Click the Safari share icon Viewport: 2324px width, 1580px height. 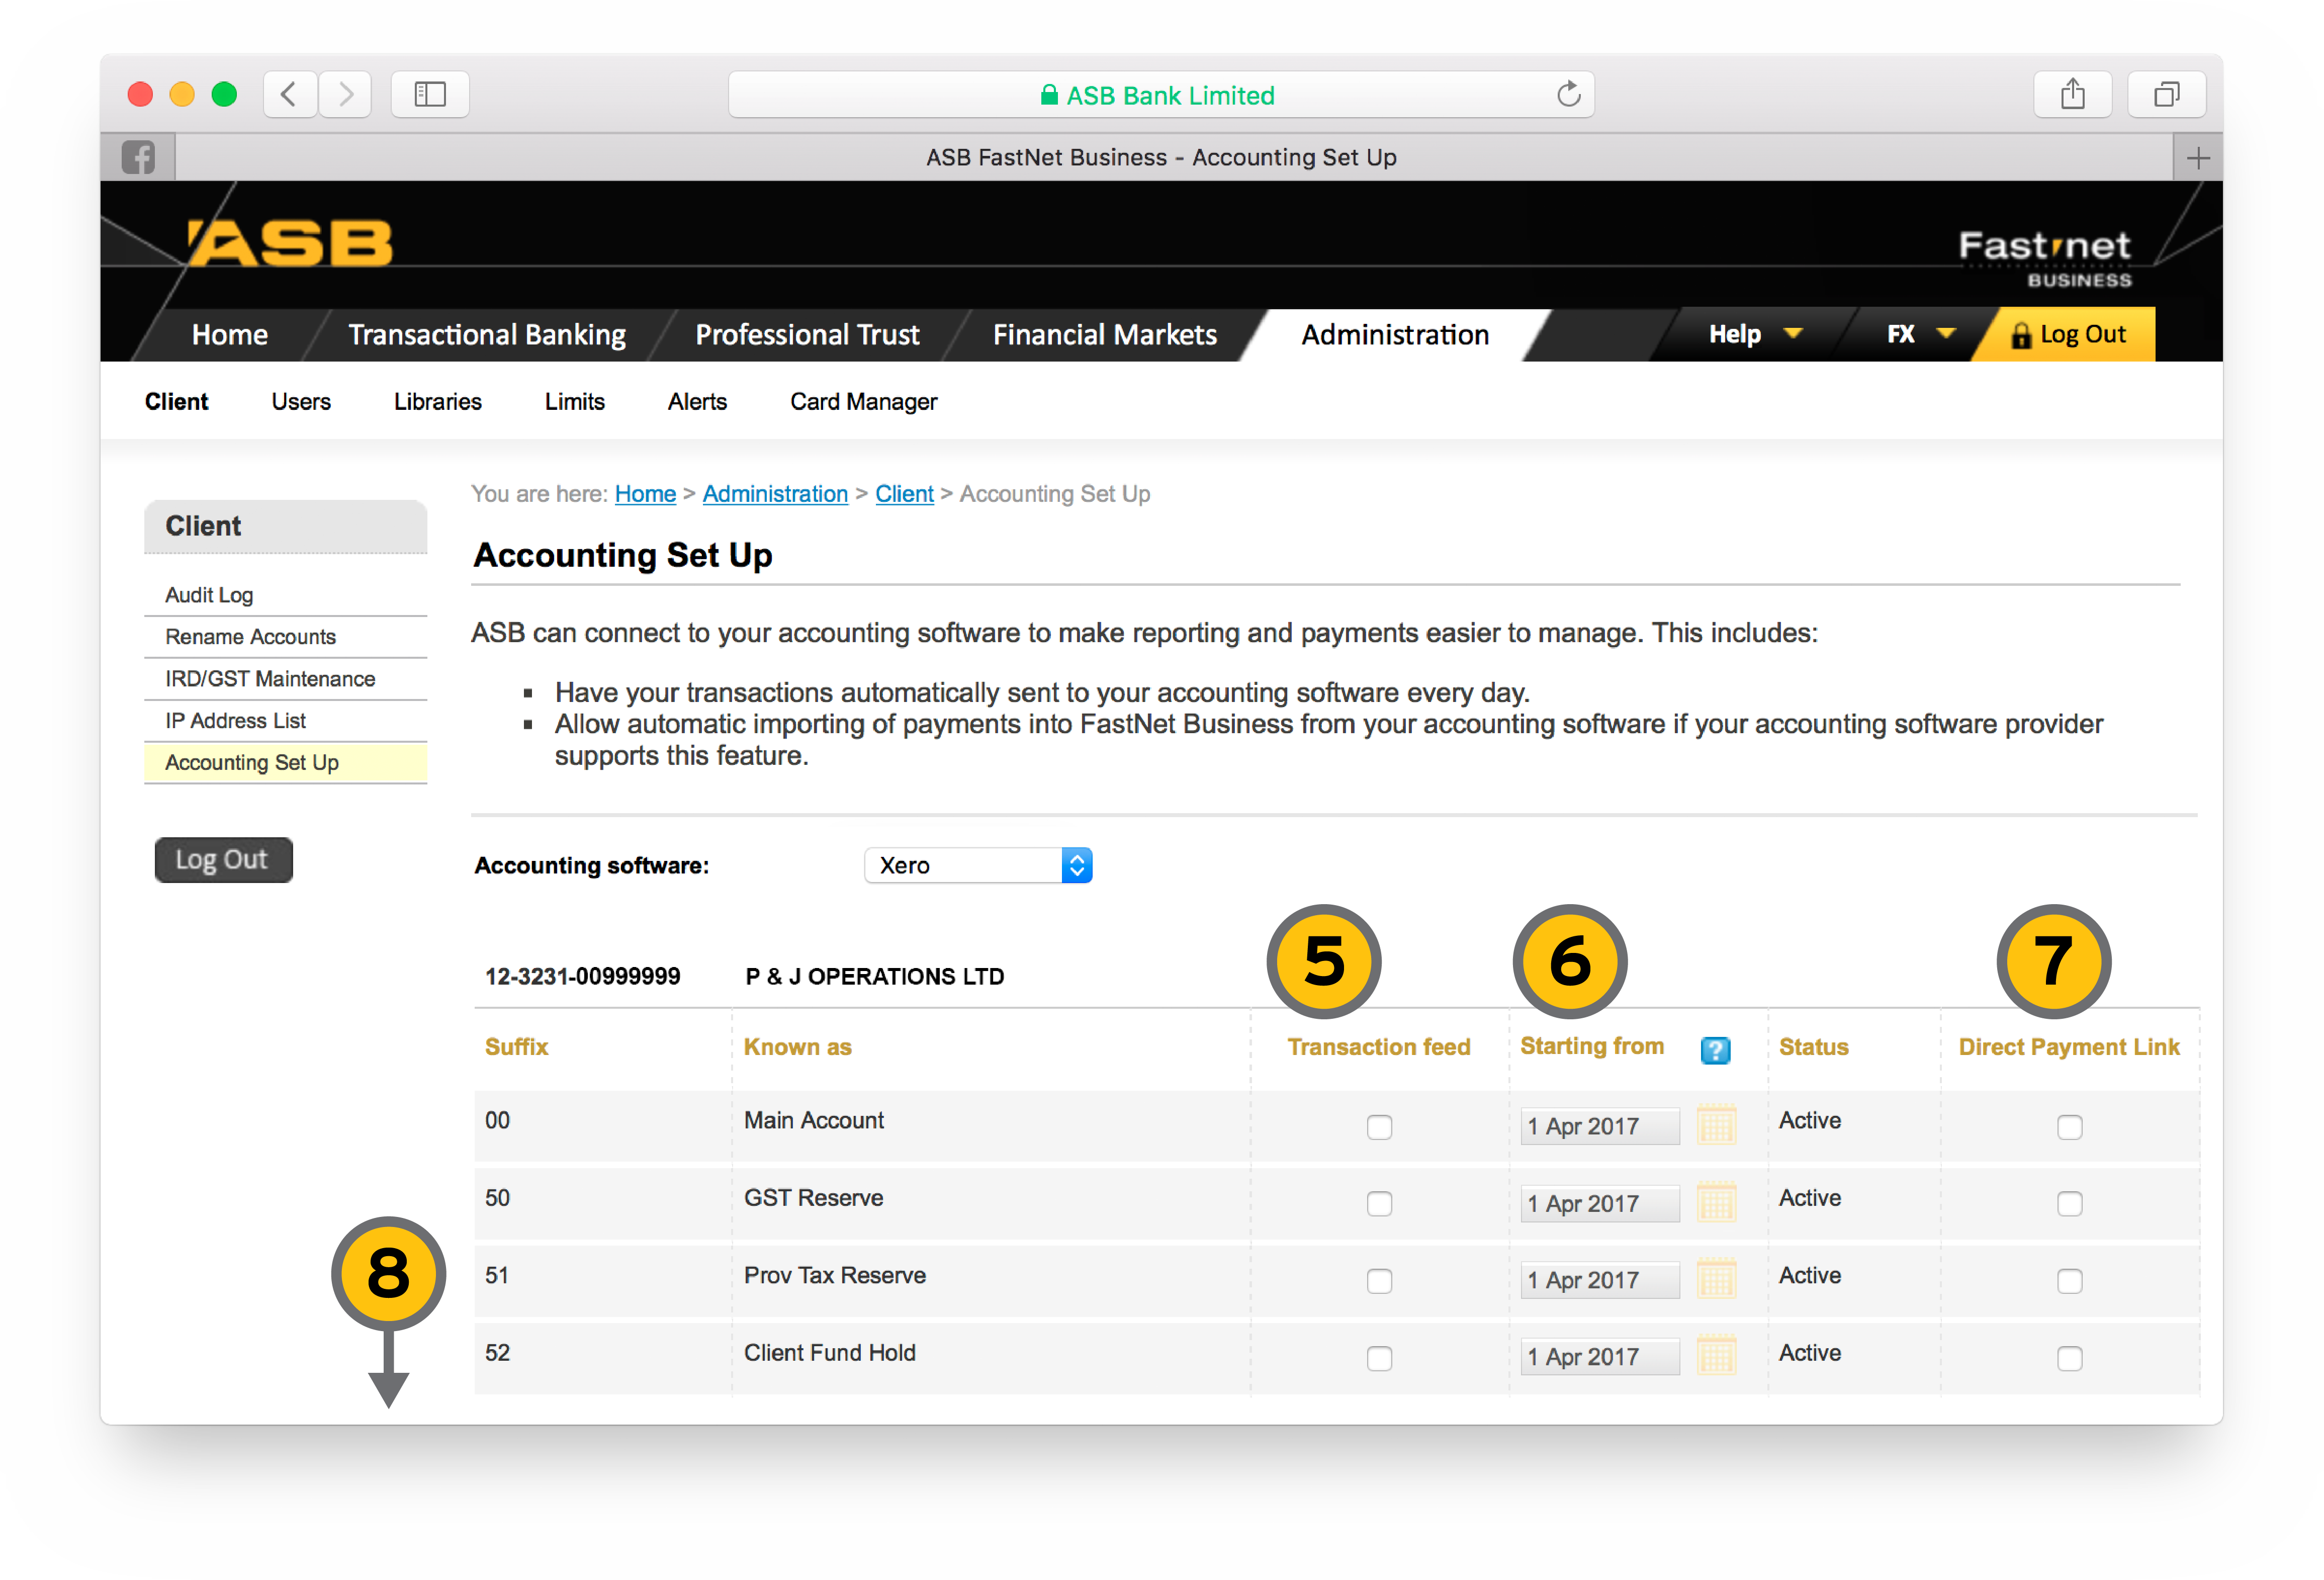click(x=2072, y=95)
